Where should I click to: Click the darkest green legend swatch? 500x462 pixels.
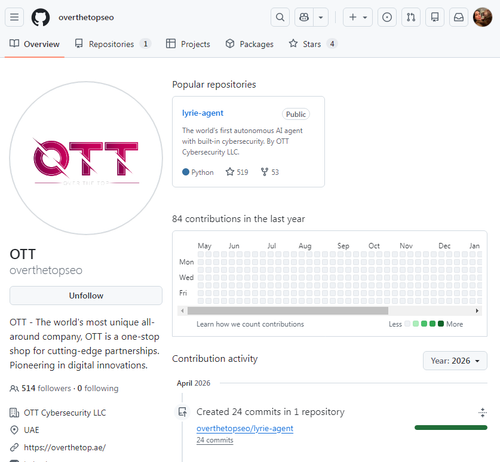pos(441,324)
